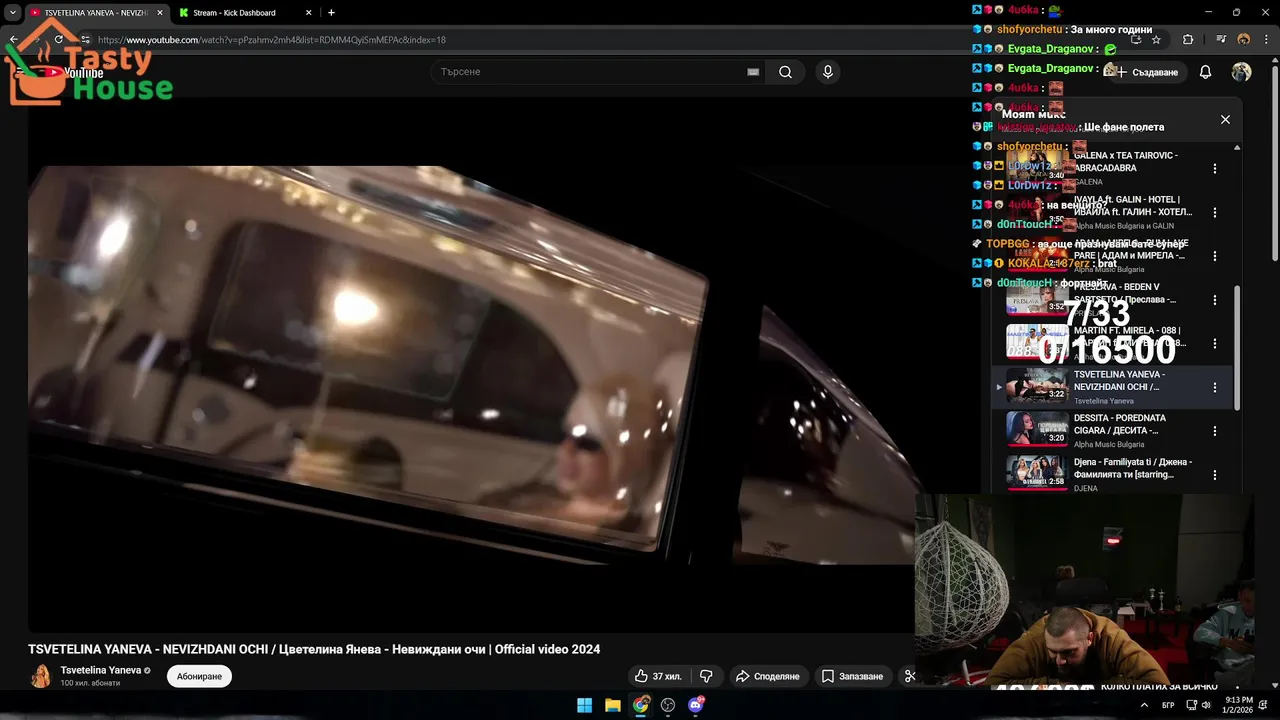Reload the YouTube page
This screenshot has width=1280, height=720.
(x=59, y=40)
